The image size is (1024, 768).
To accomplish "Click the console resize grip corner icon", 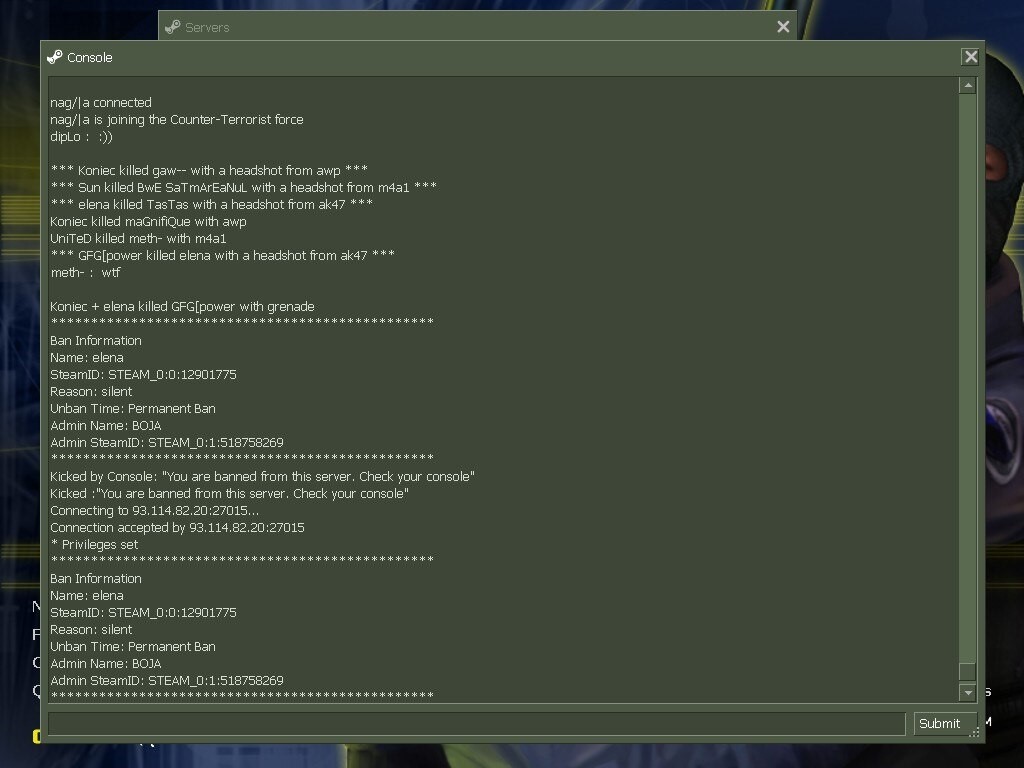I will 974,733.
